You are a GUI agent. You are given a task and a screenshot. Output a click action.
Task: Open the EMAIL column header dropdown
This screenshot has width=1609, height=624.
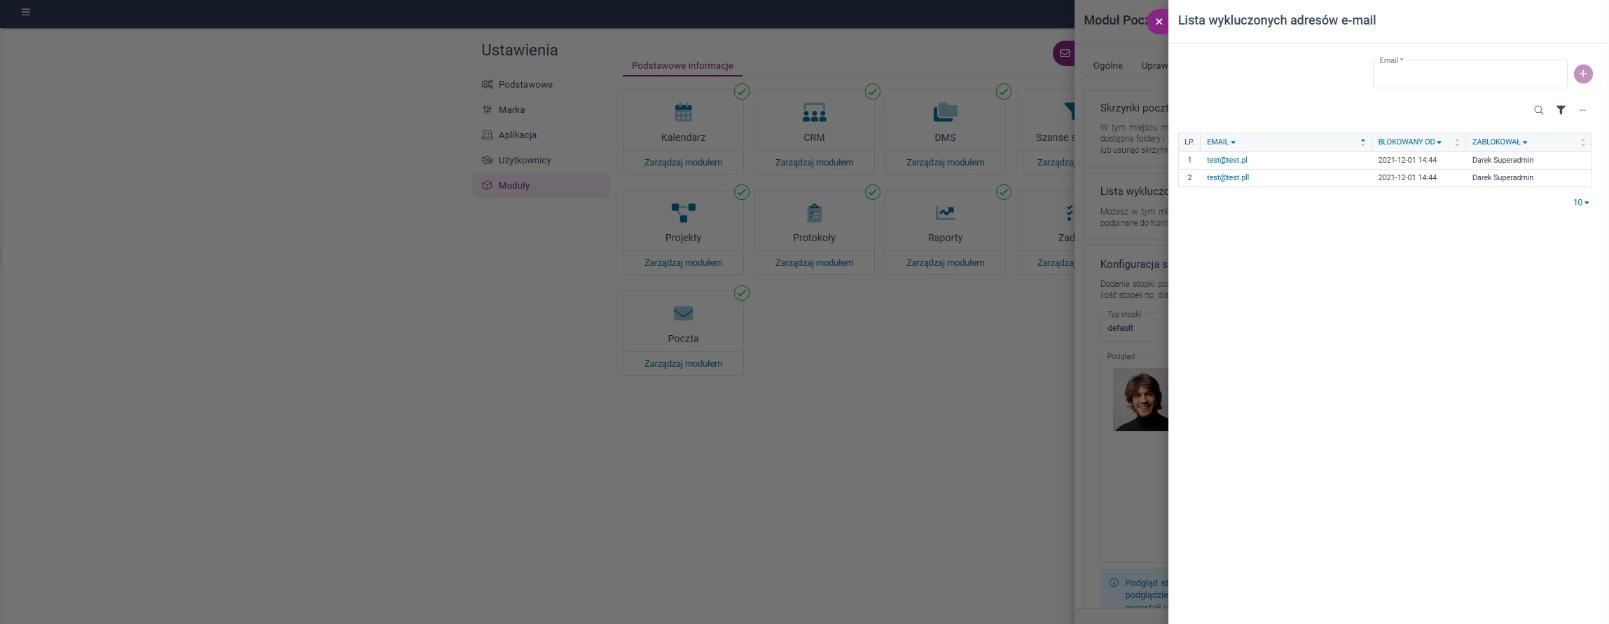tap(1221, 142)
